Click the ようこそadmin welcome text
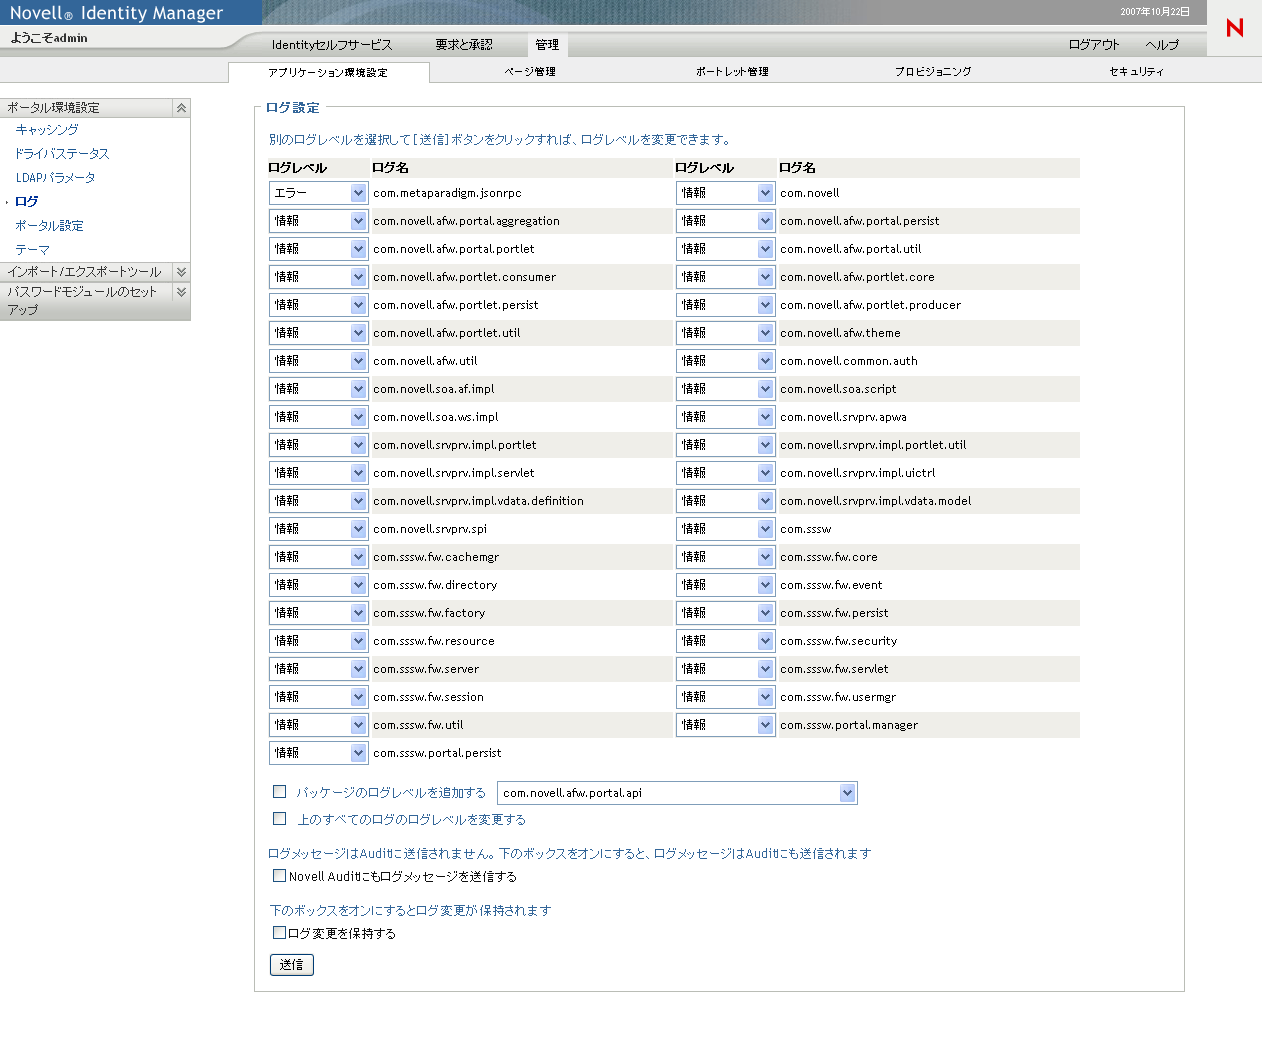 (49, 38)
